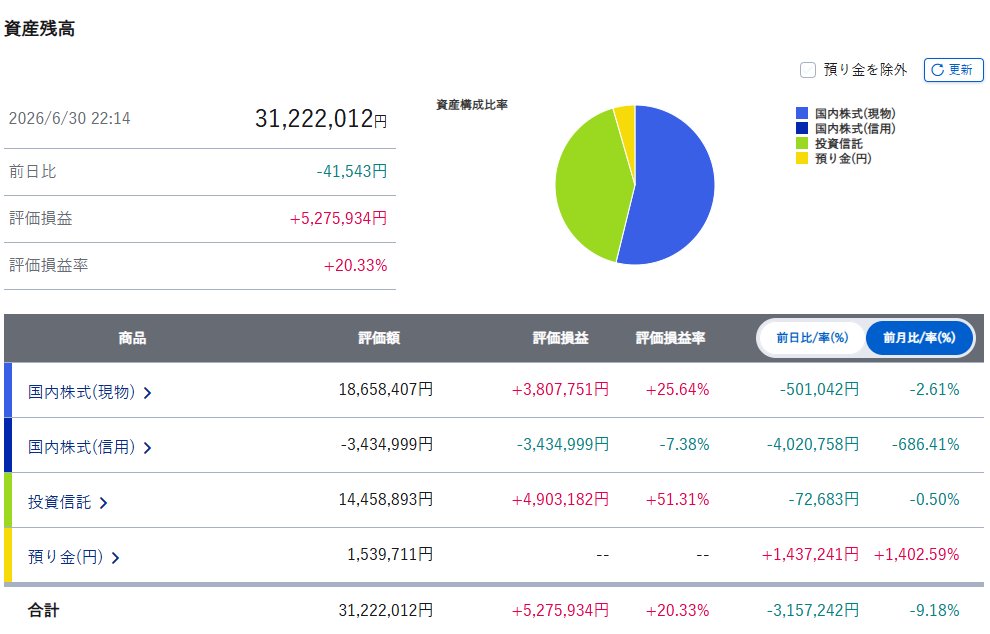Expand 投資信託 row chevron

click(x=104, y=503)
